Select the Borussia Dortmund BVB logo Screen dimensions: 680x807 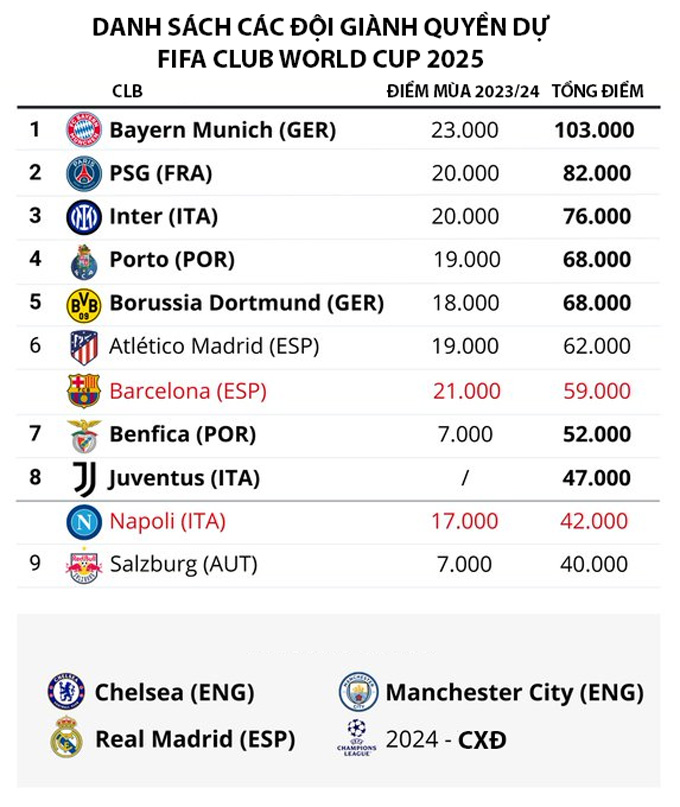[84, 306]
